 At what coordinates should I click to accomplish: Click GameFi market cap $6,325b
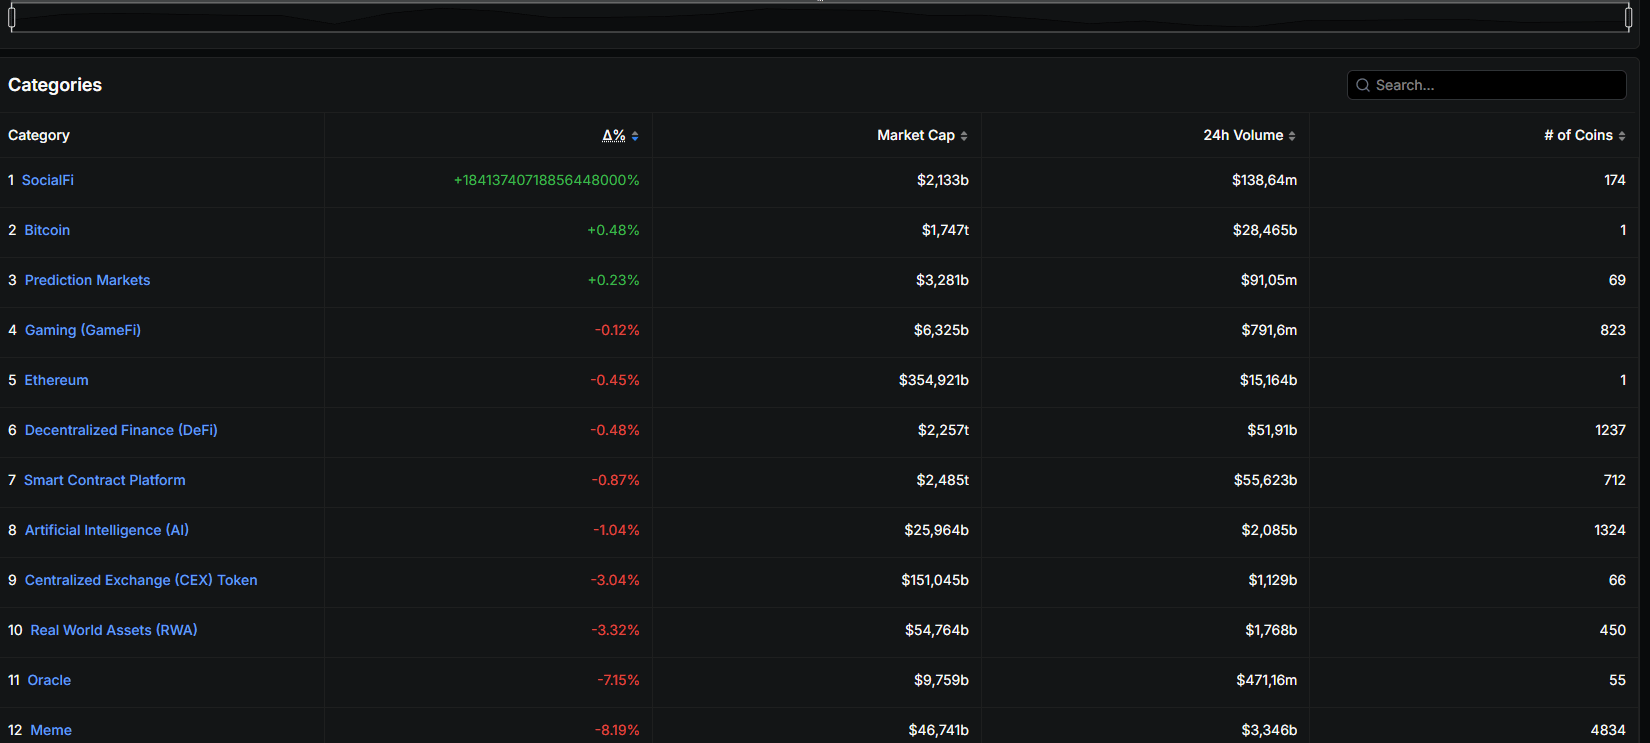pyautogui.click(x=941, y=330)
